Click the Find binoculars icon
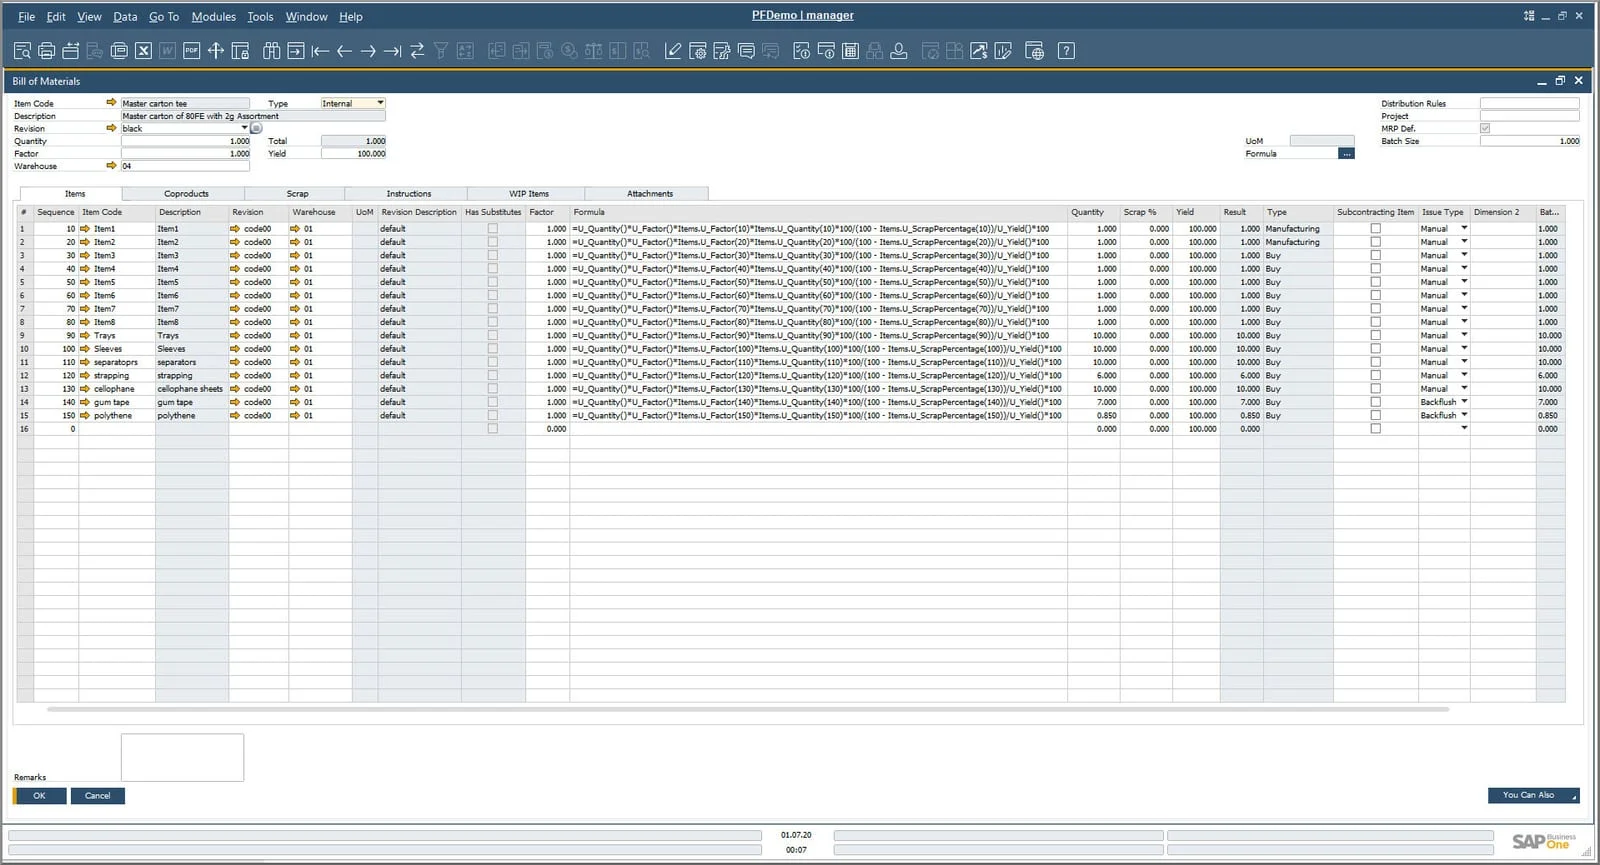The height and width of the screenshot is (865, 1600). point(271,51)
